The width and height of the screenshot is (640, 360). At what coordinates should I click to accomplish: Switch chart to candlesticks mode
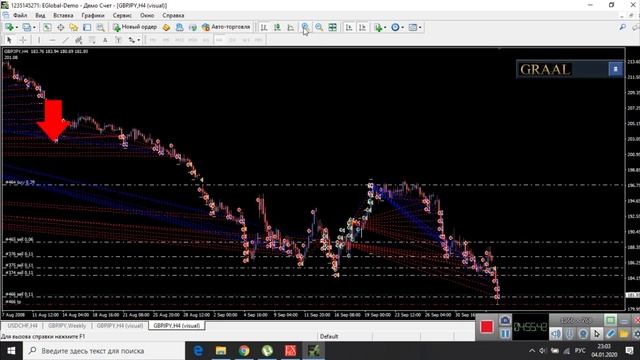277,27
